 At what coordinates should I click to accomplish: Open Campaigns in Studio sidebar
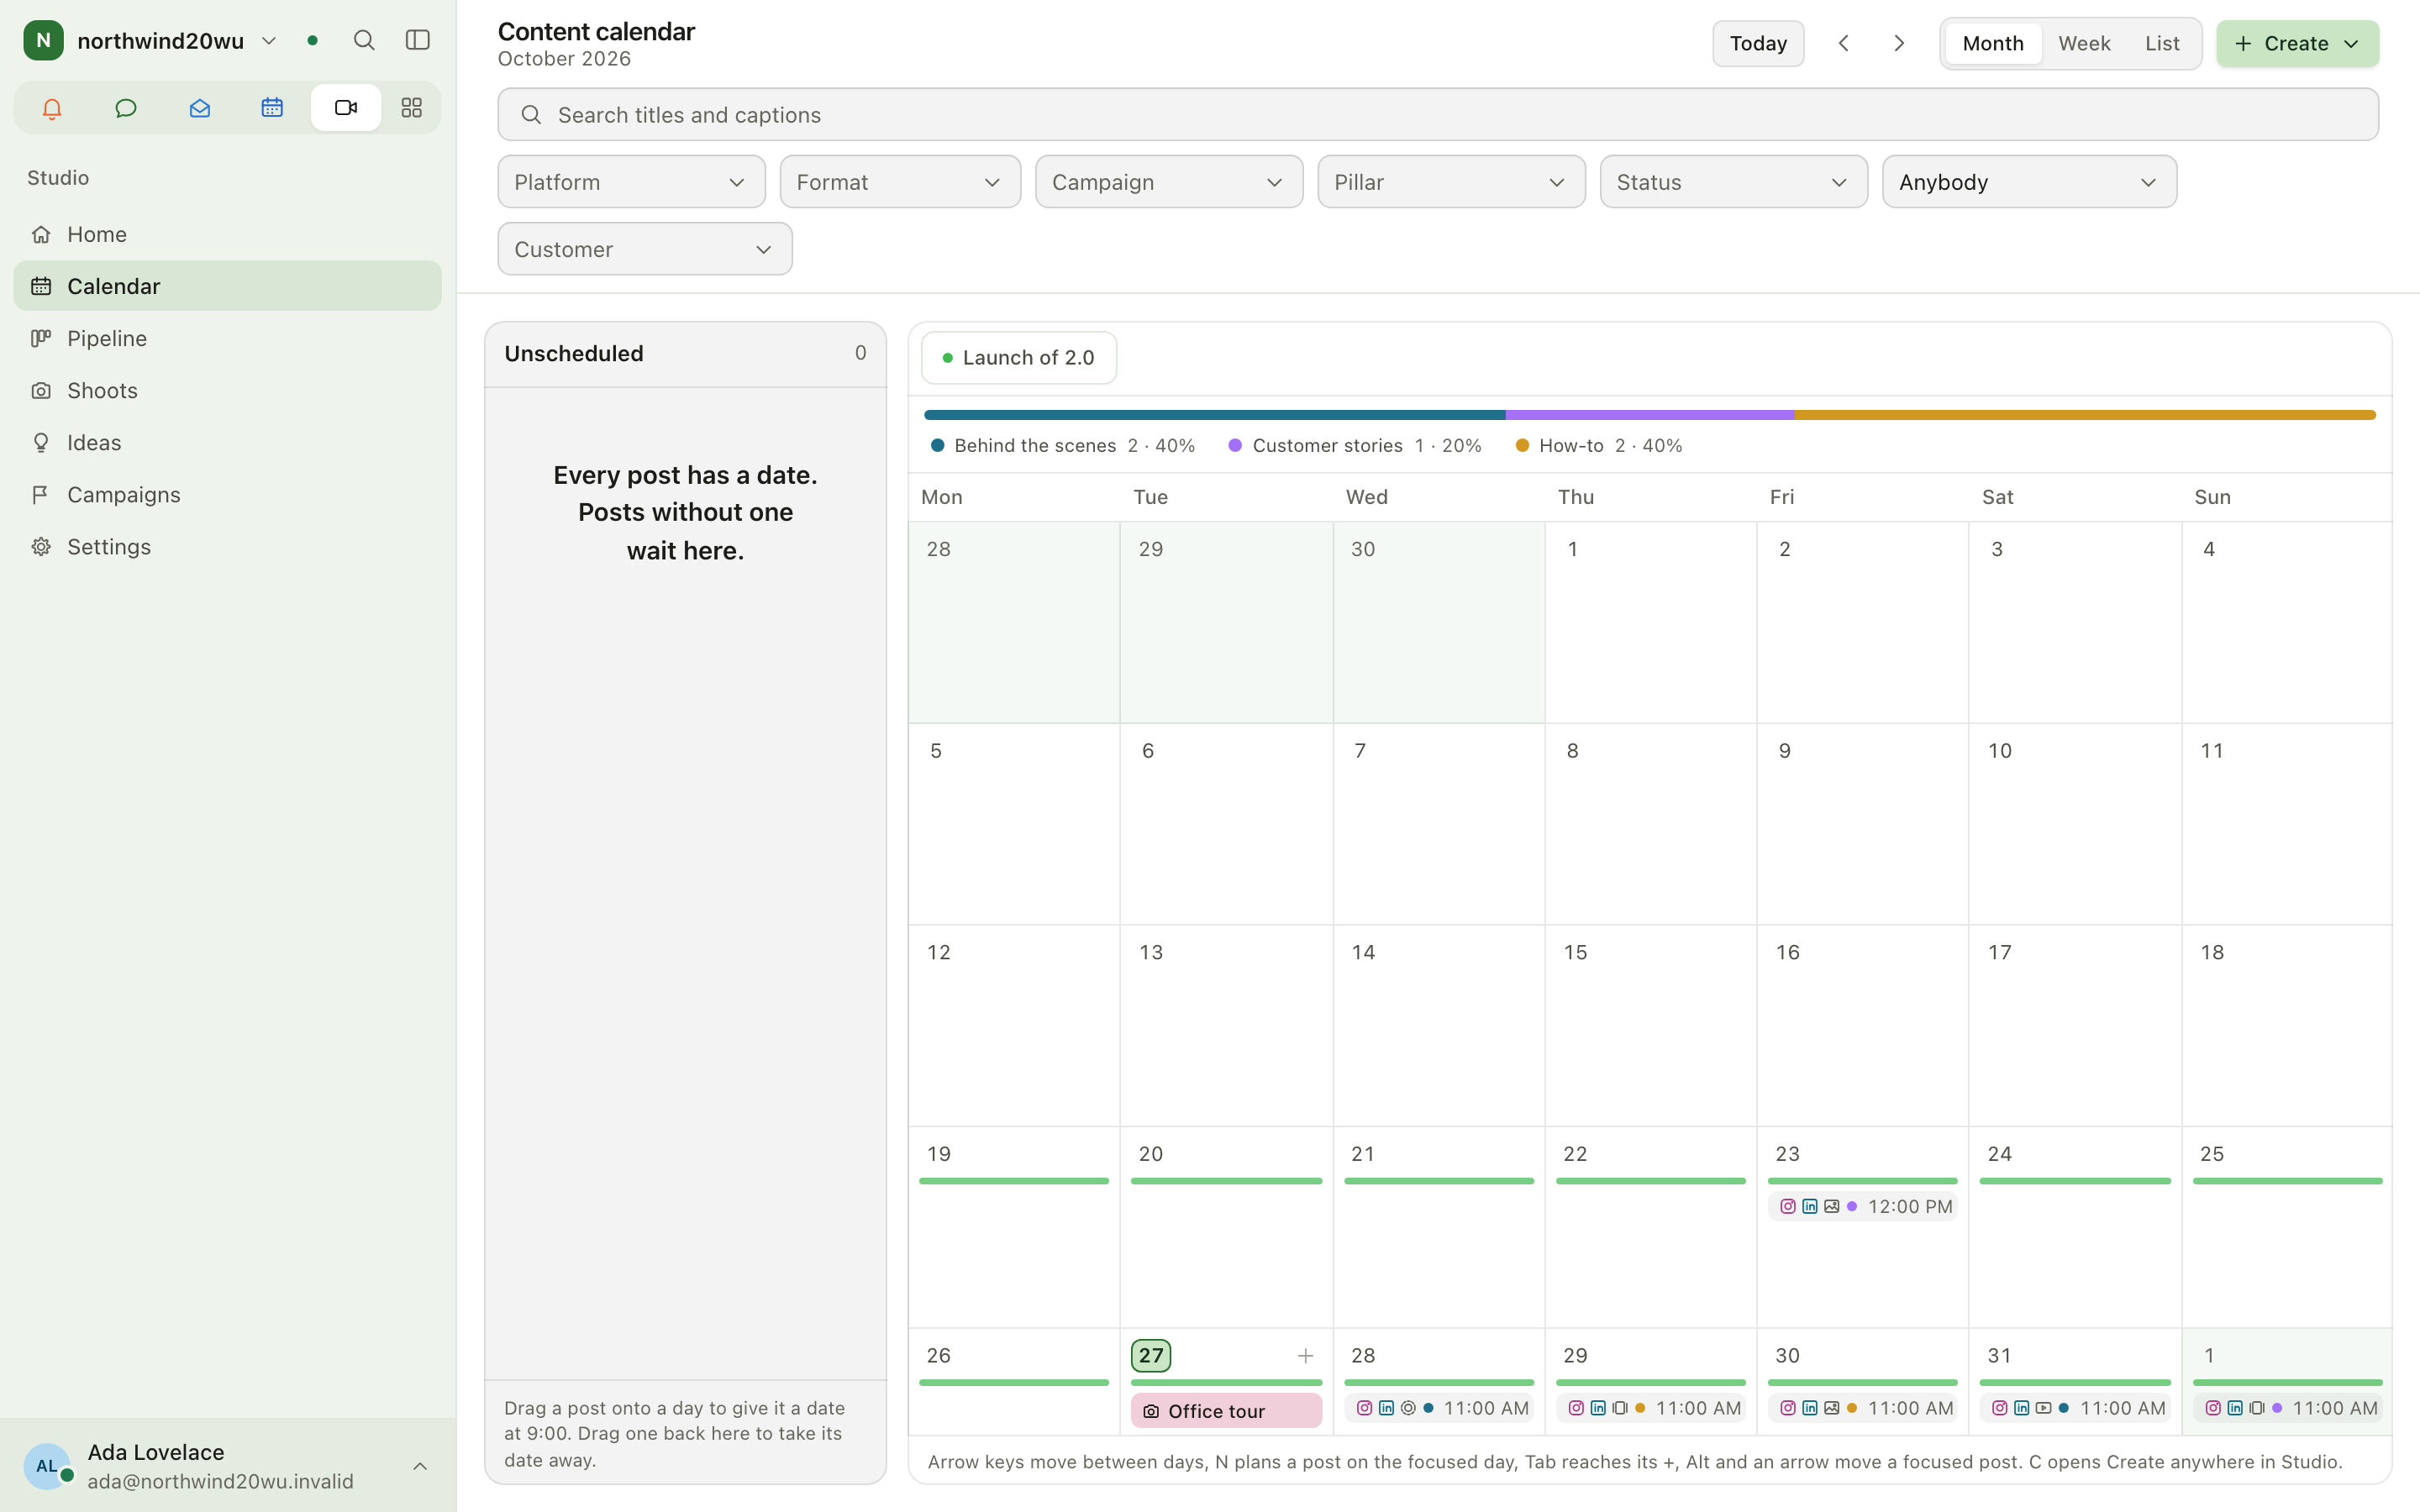click(227, 494)
